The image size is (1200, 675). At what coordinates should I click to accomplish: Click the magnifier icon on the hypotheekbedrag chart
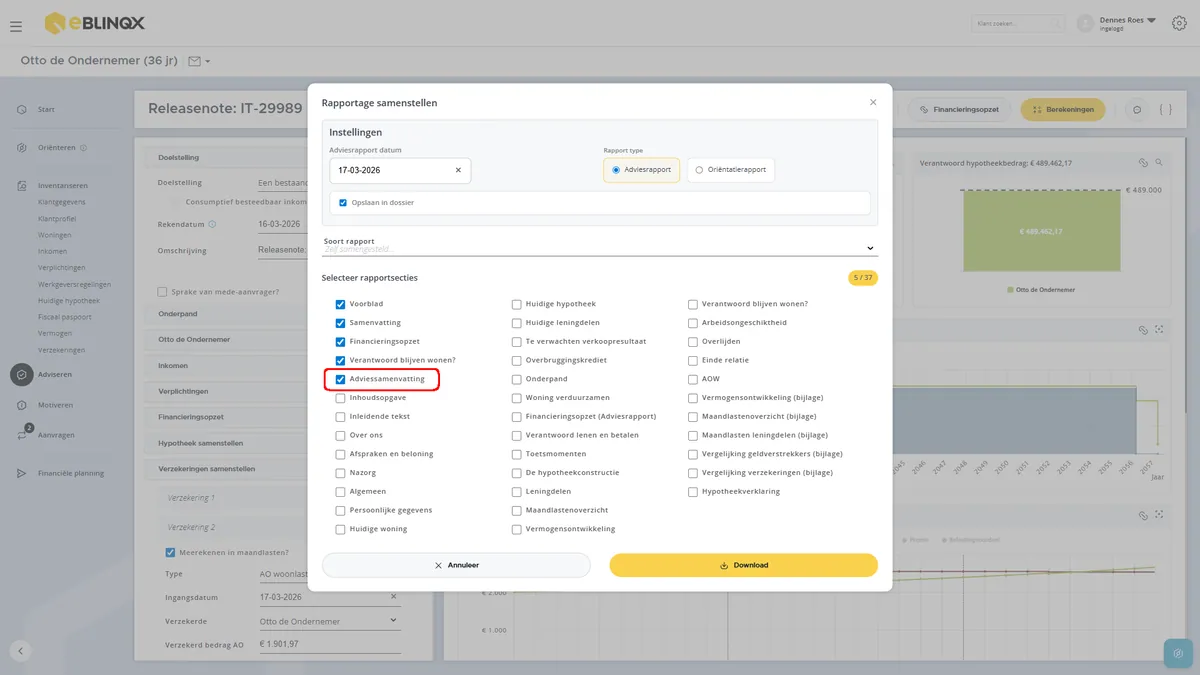coord(1159,162)
